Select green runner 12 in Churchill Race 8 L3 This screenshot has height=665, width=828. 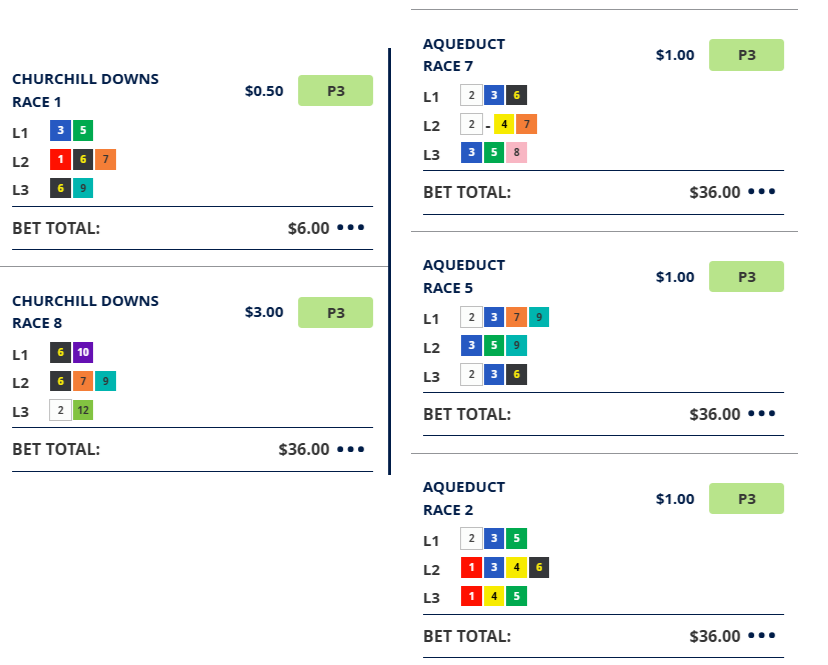pos(83,410)
